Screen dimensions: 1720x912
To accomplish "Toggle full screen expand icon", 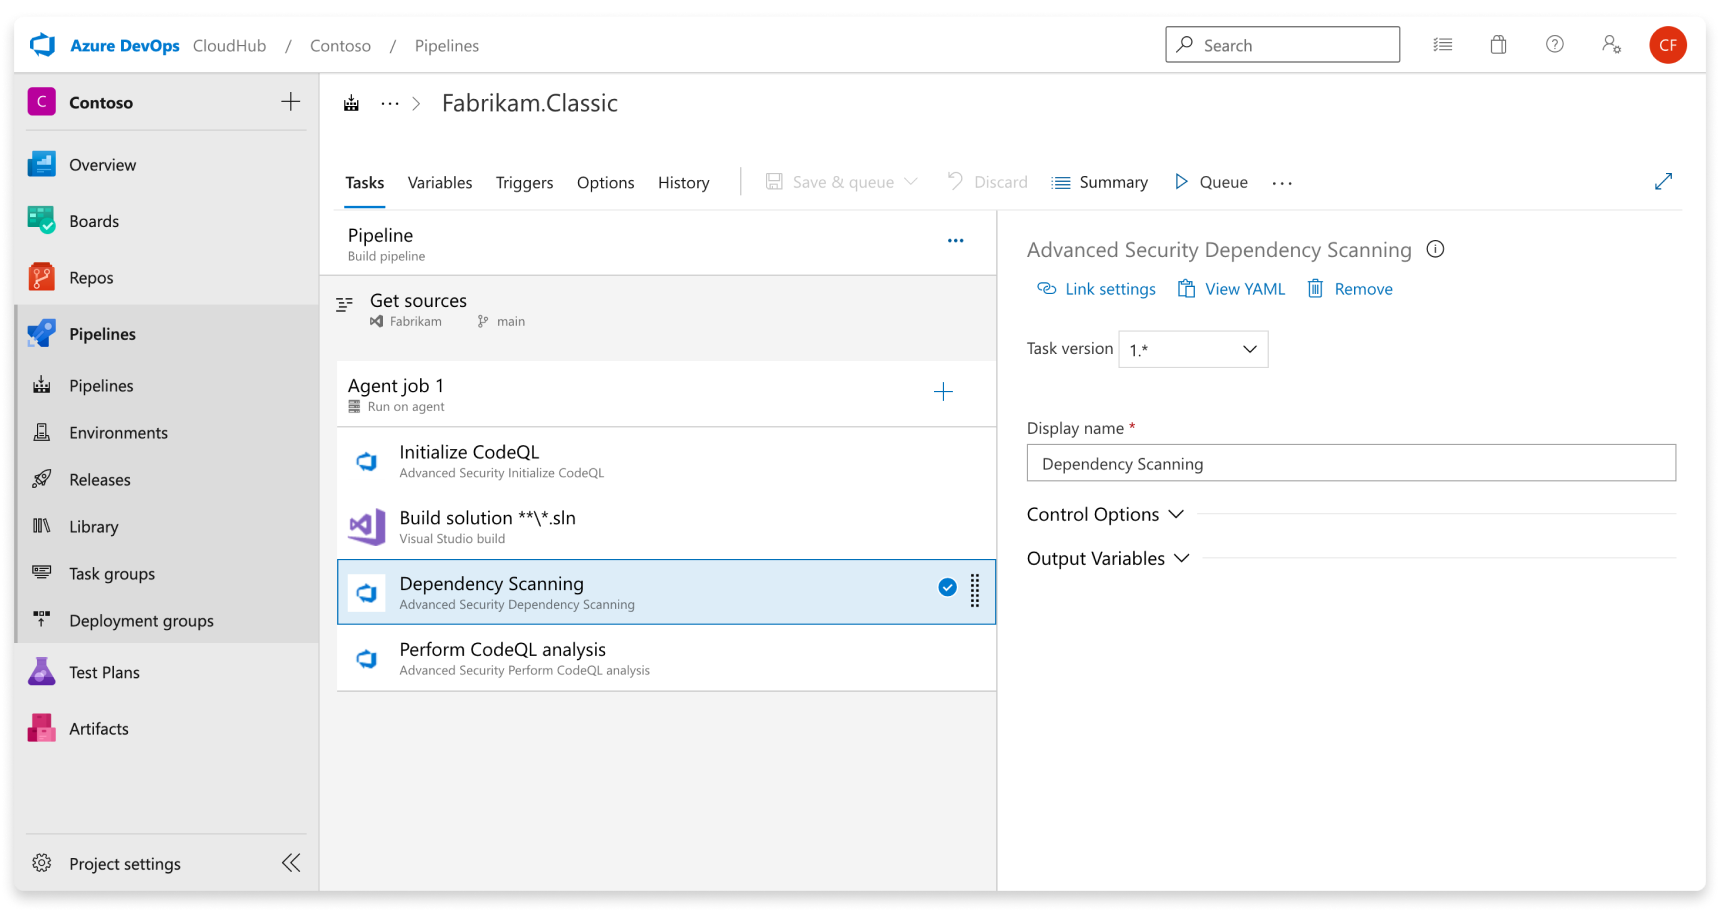I will (x=1663, y=181).
